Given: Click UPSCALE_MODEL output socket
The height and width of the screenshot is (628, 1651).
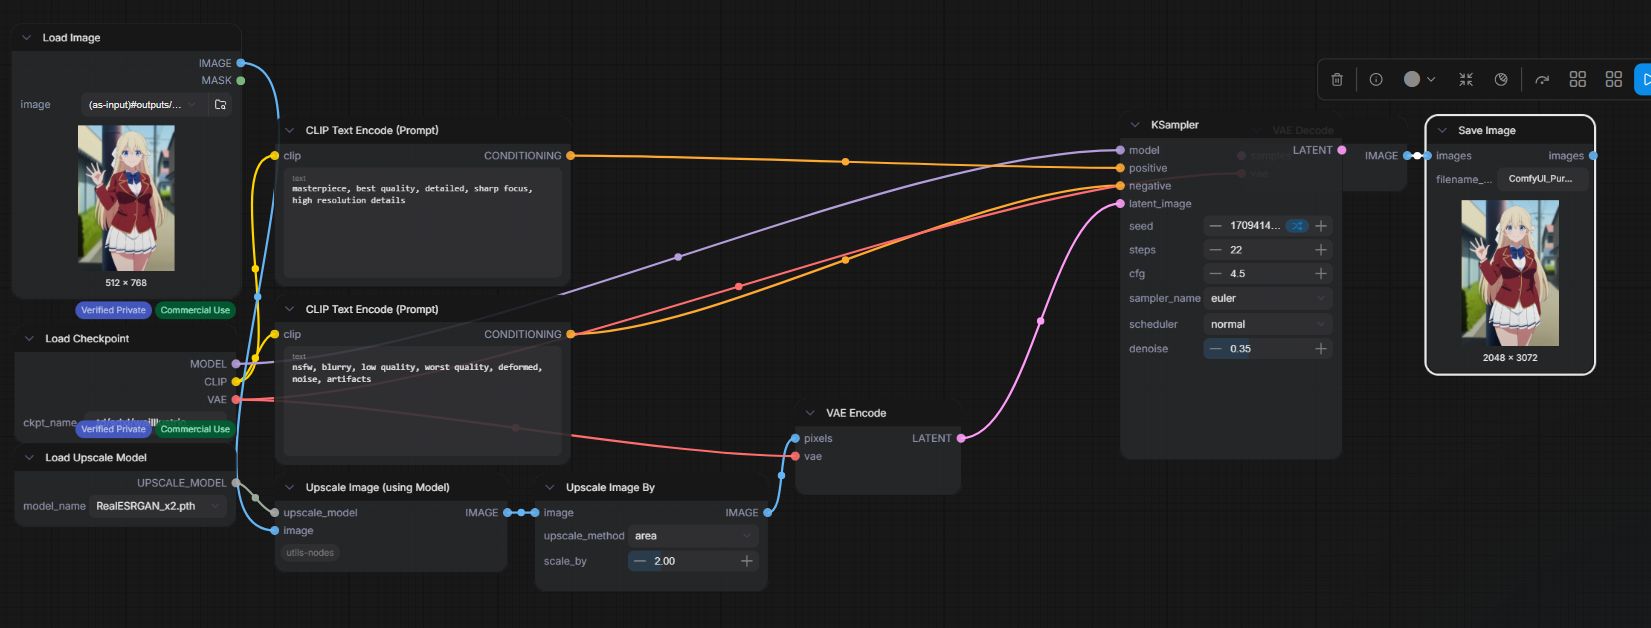Looking at the screenshot, I should point(236,483).
